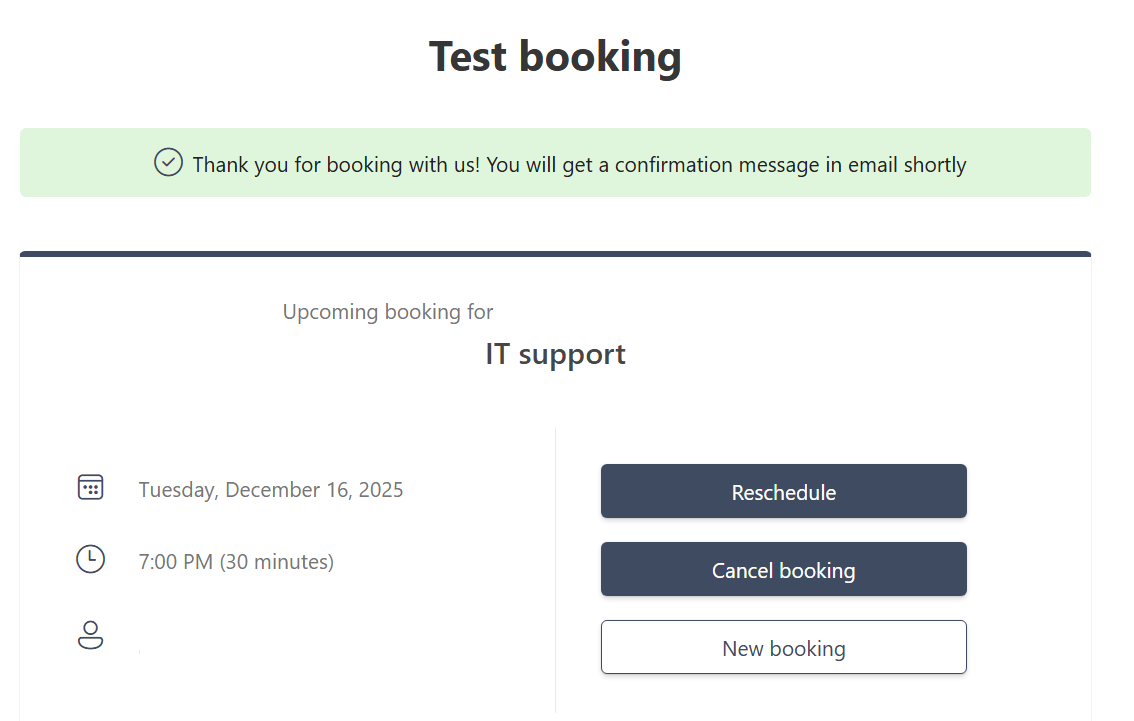Click the calendar icon beside the date
Image resolution: width=1134 pixels, height=721 pixels.
(91, 488)
